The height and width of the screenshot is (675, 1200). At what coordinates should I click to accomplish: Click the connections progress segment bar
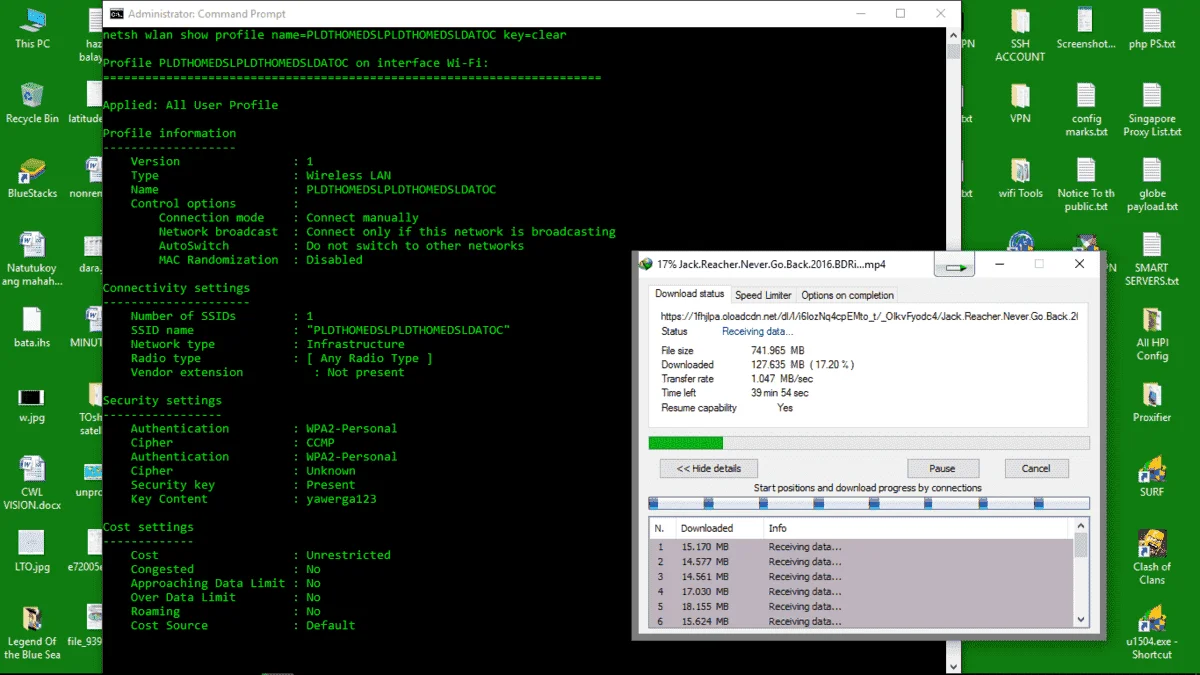tap(869, 503)
